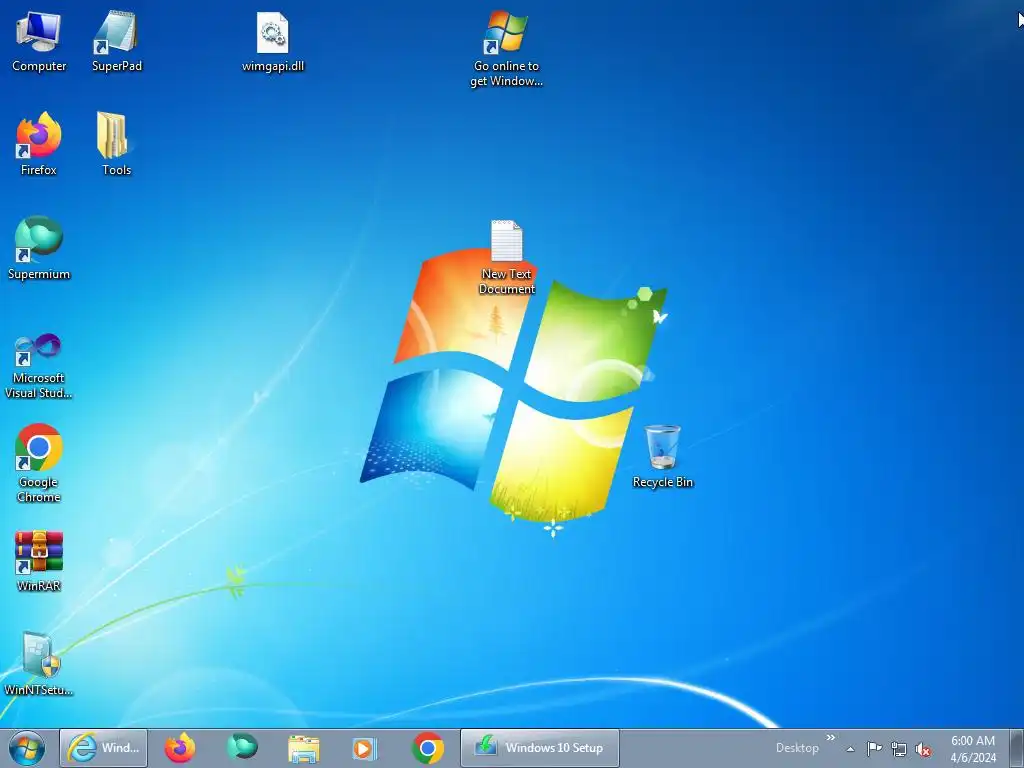Select the Supermium desktop shortcut
1024x768 pixels.
[39, 249]
